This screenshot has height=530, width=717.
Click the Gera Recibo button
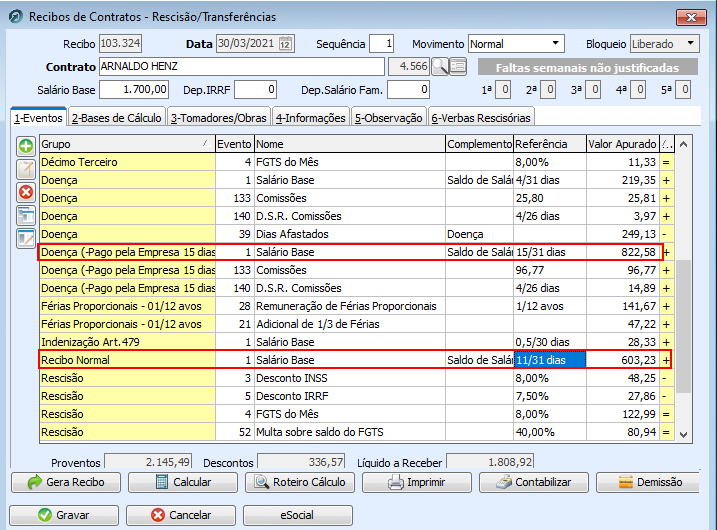[66, 482]
